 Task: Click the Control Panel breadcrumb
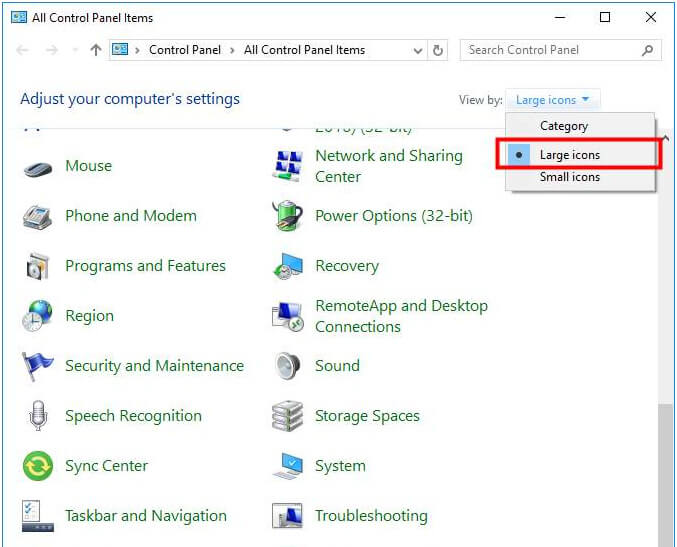coord(185,50)
